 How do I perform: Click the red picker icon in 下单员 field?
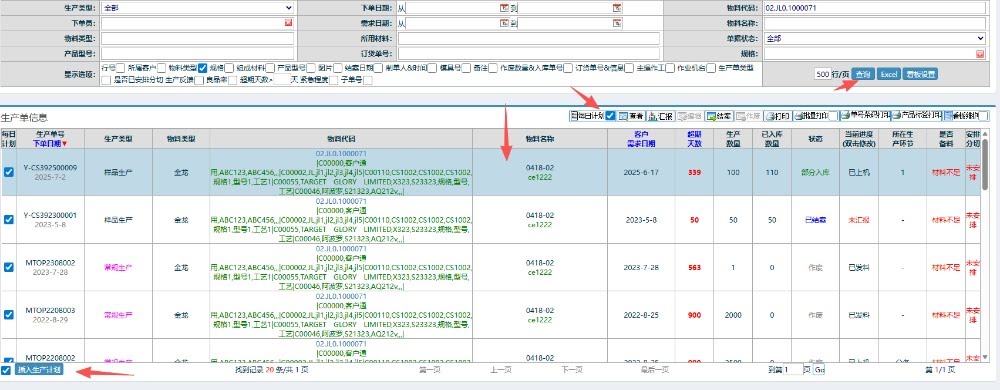pyautogui.click(x=288, y=23)
